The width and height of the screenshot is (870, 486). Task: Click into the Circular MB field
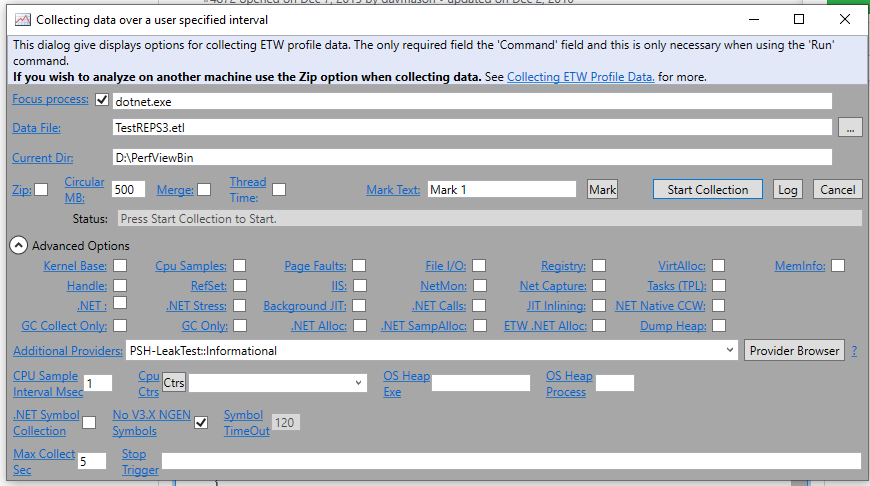click(x=128, y=190)
